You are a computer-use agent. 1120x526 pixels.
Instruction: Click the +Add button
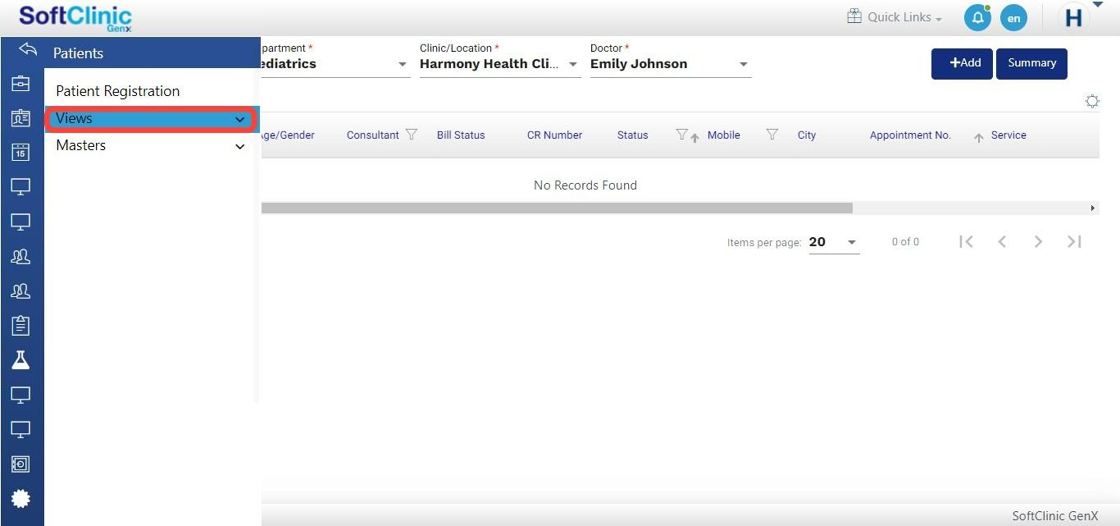point(961,64)
